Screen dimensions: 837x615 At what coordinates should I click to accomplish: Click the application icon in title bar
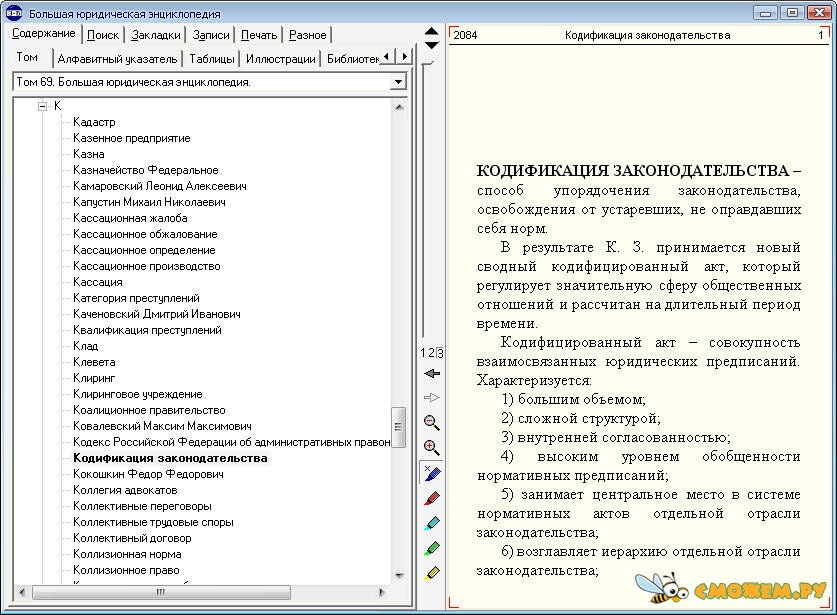[14, 13]
